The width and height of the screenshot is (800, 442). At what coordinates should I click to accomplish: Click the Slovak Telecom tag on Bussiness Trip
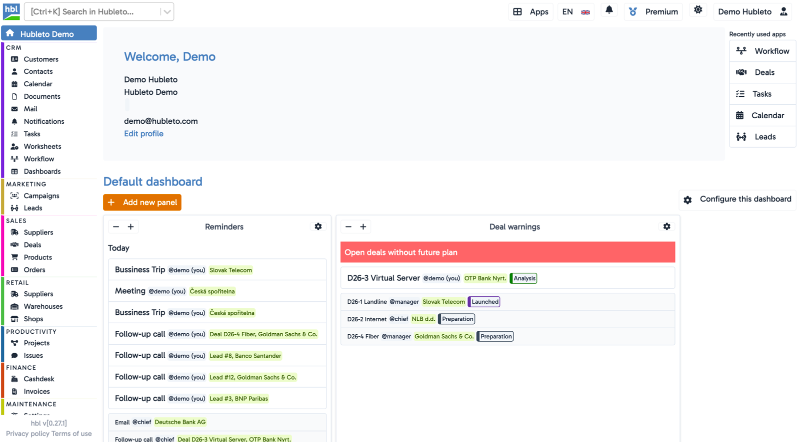pyautogui.click(x=231, y=270)
